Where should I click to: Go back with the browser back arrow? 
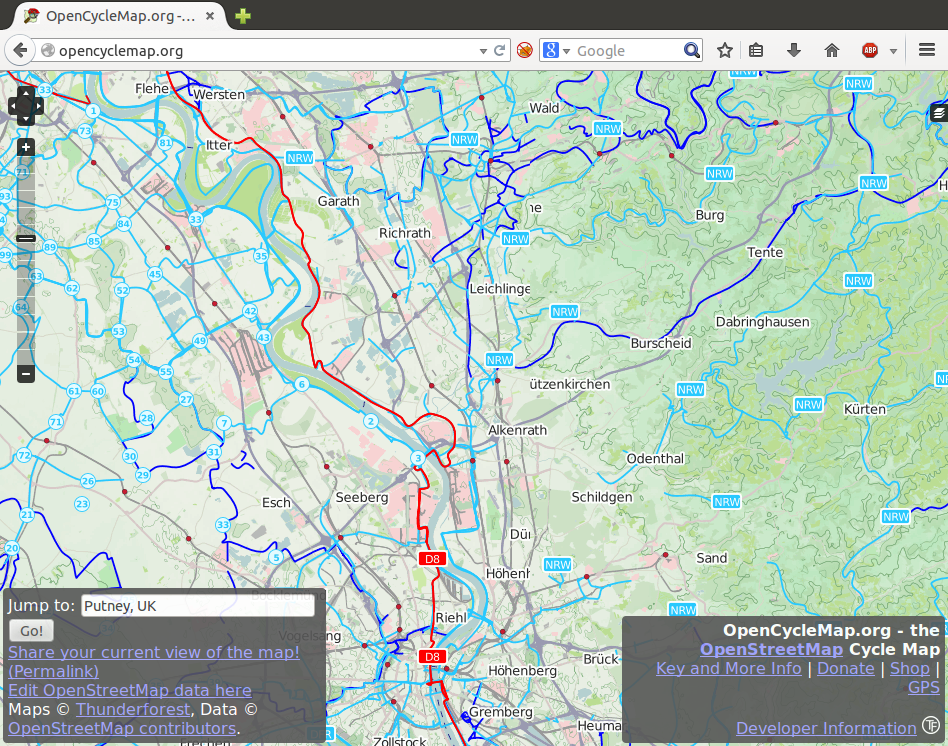tap(21, 50)
